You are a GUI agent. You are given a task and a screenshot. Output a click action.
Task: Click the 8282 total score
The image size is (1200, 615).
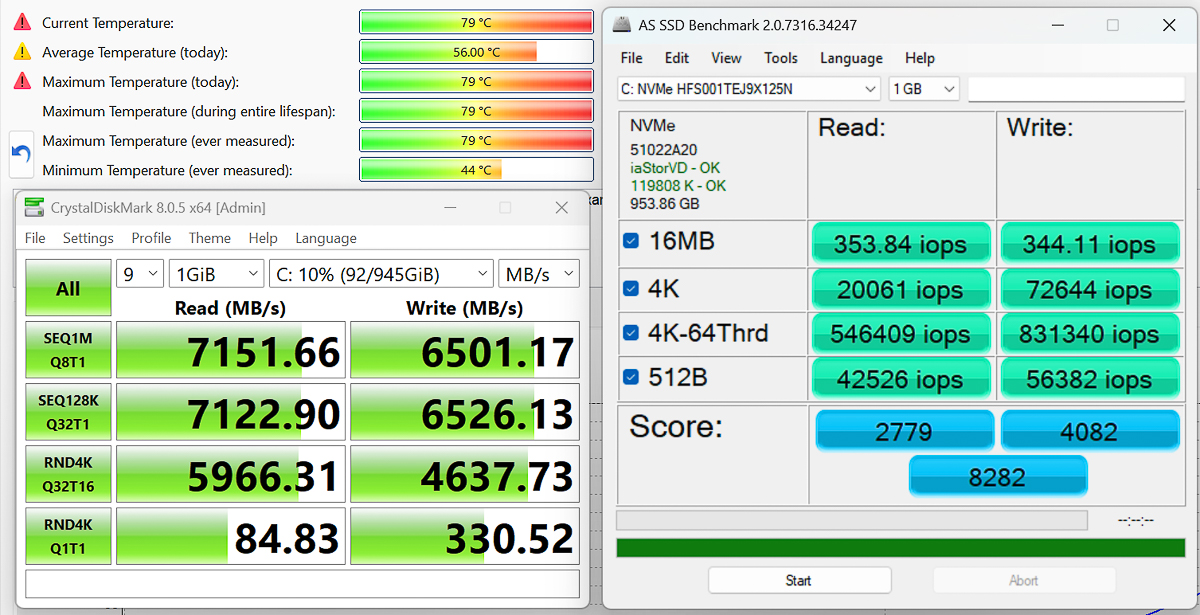(x=997, y=476)
